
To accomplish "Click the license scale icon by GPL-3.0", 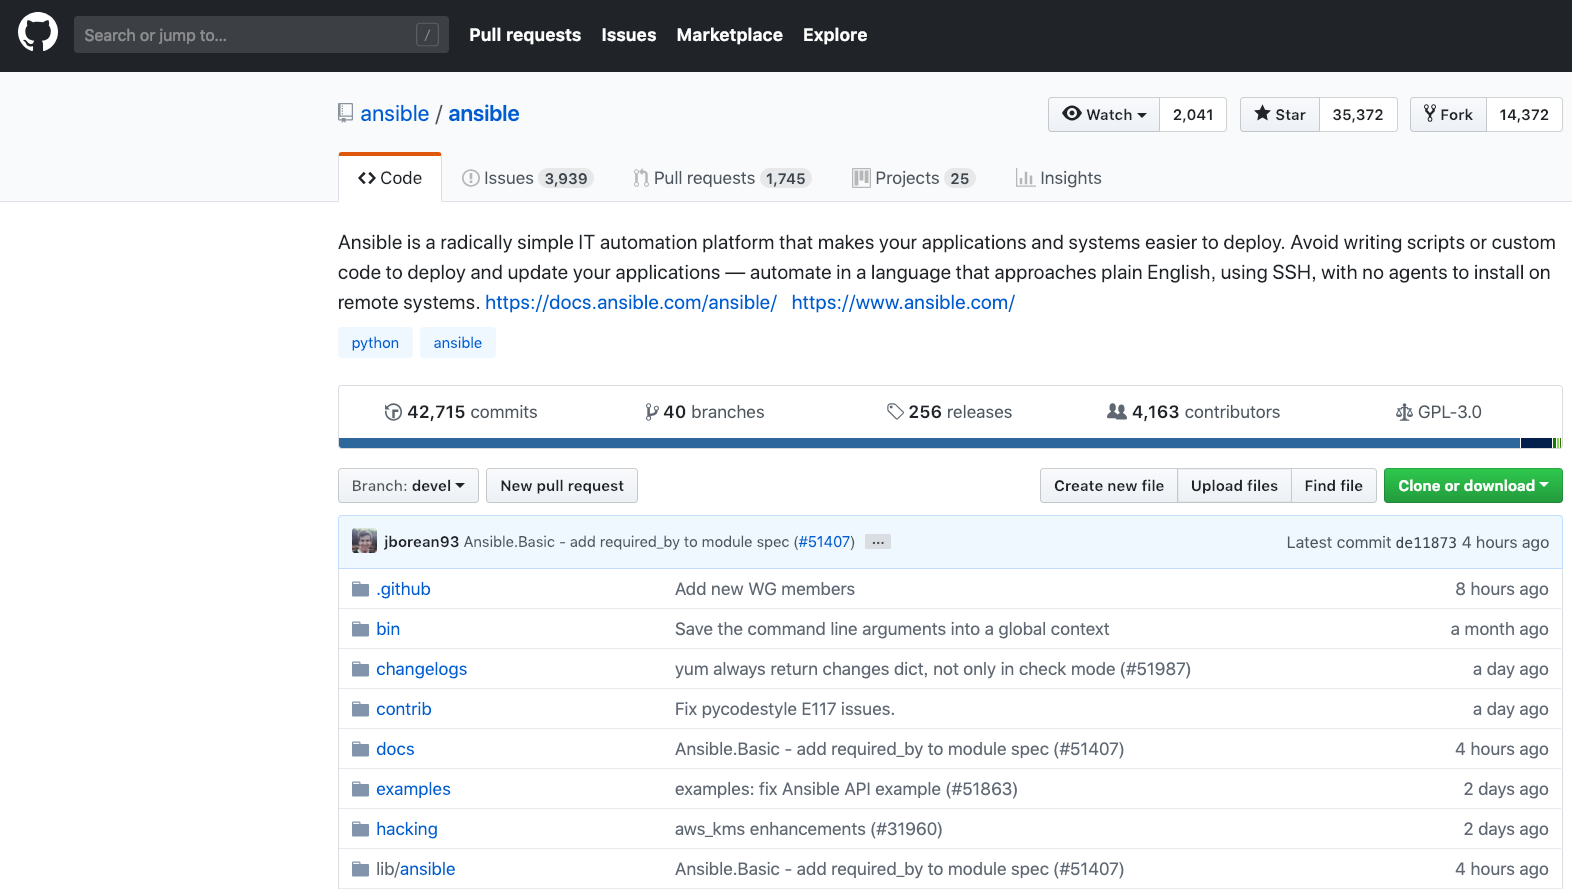I will tap(1404, 412).
